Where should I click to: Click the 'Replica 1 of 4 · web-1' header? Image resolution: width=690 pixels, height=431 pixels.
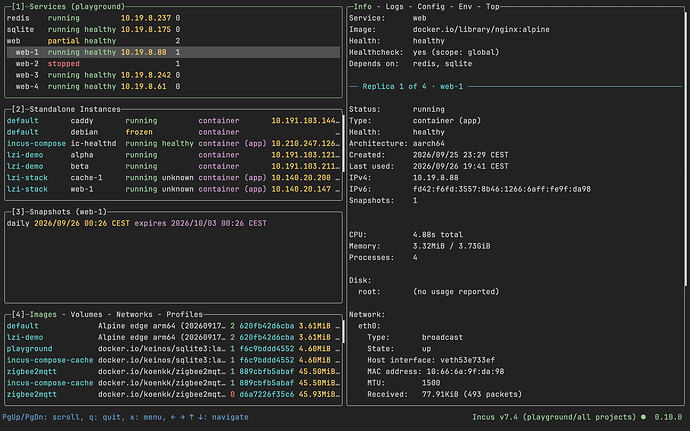coord(412,86)
